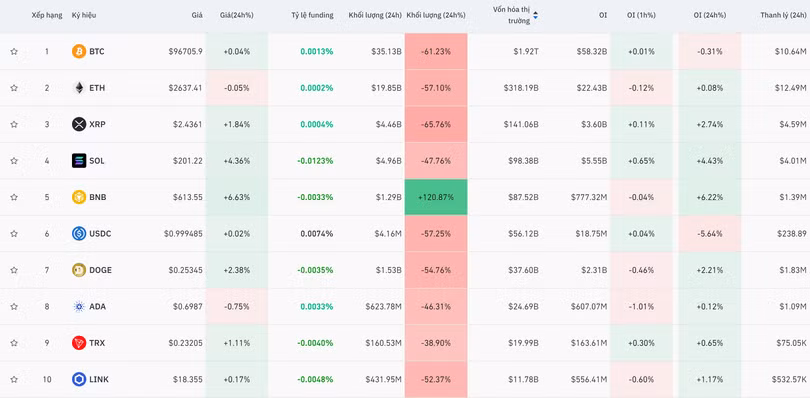The width and height of the screenshot is (810, 398).
Task: Open the DOGE symbol link
Action: coord(100,270)
